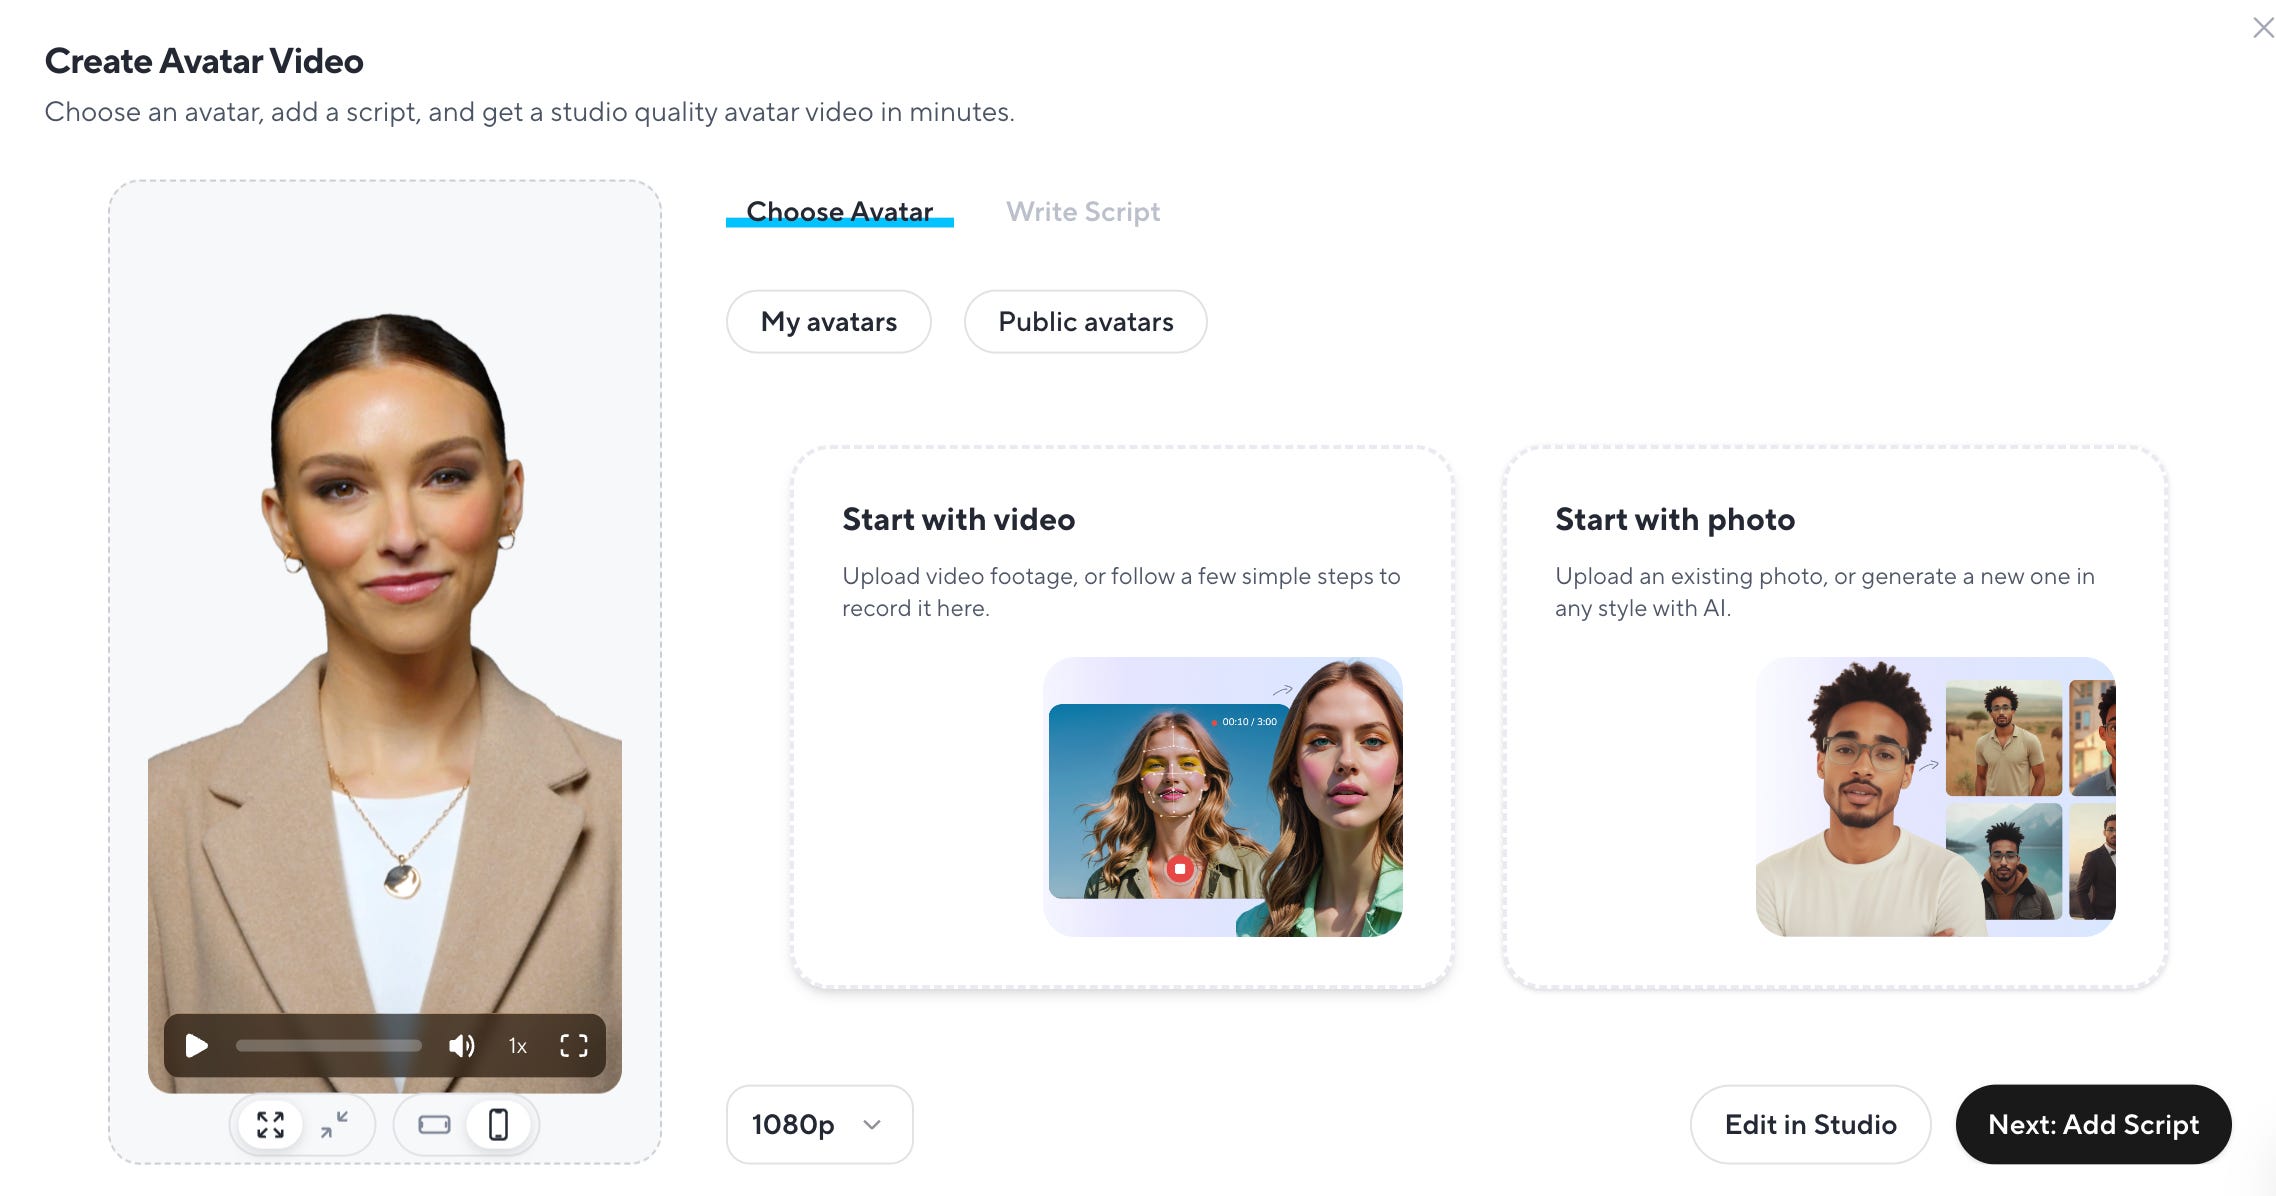Image resolution: width=2276 pixels, height=1196 pixels.
Task: Click Next: Add Script button
Action: pyautogui.click(x=2093, y=1125)
